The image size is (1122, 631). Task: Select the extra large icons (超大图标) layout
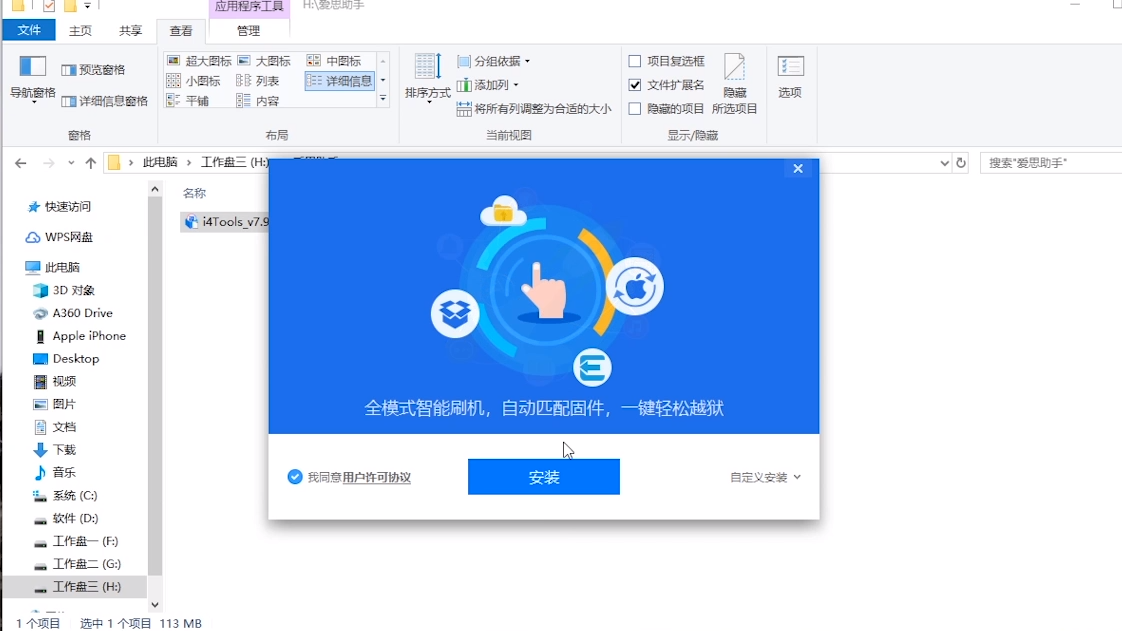[199, 61]
